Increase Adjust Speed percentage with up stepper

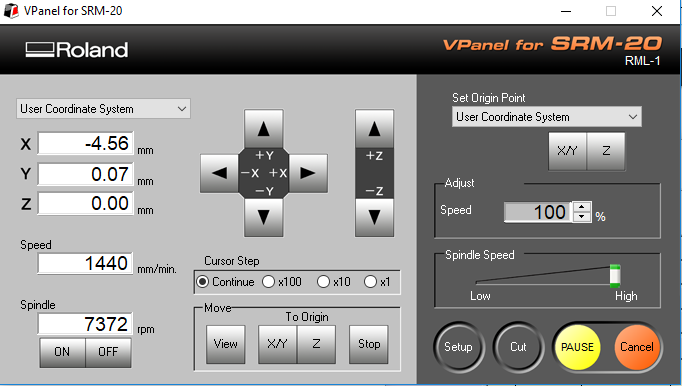pos(582,207)
